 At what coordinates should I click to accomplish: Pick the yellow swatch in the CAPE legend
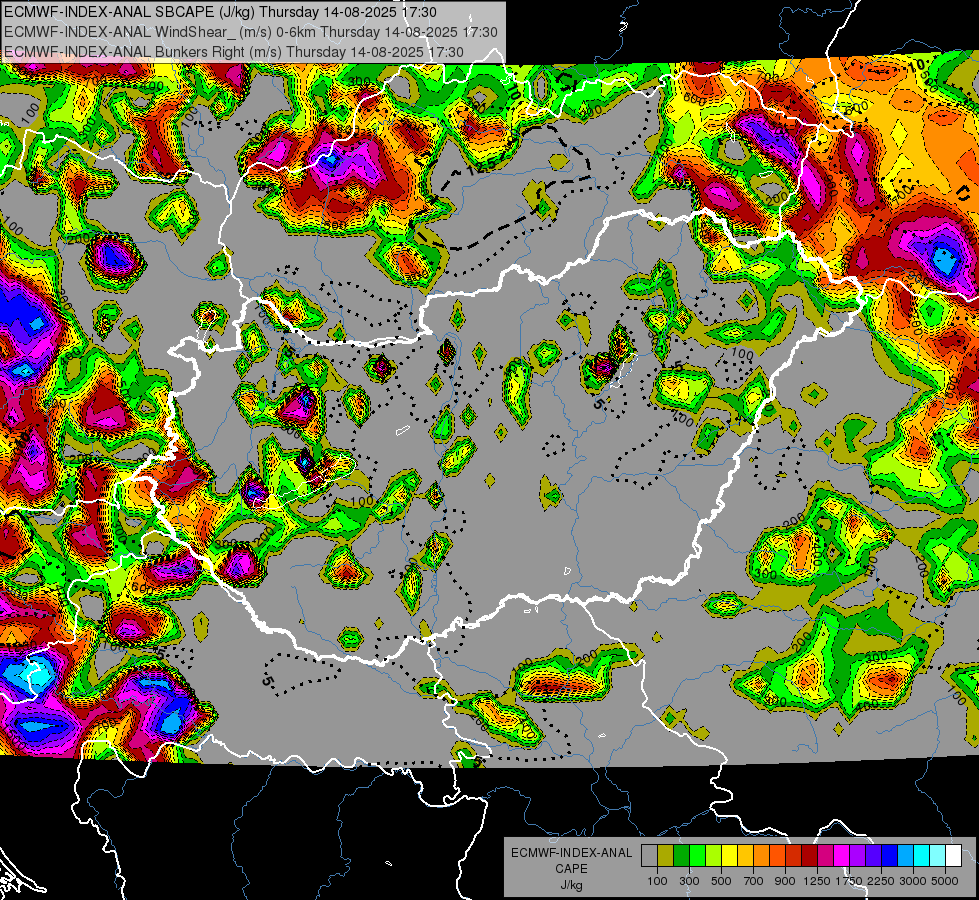pyautogui.click(x=729, y=855)
